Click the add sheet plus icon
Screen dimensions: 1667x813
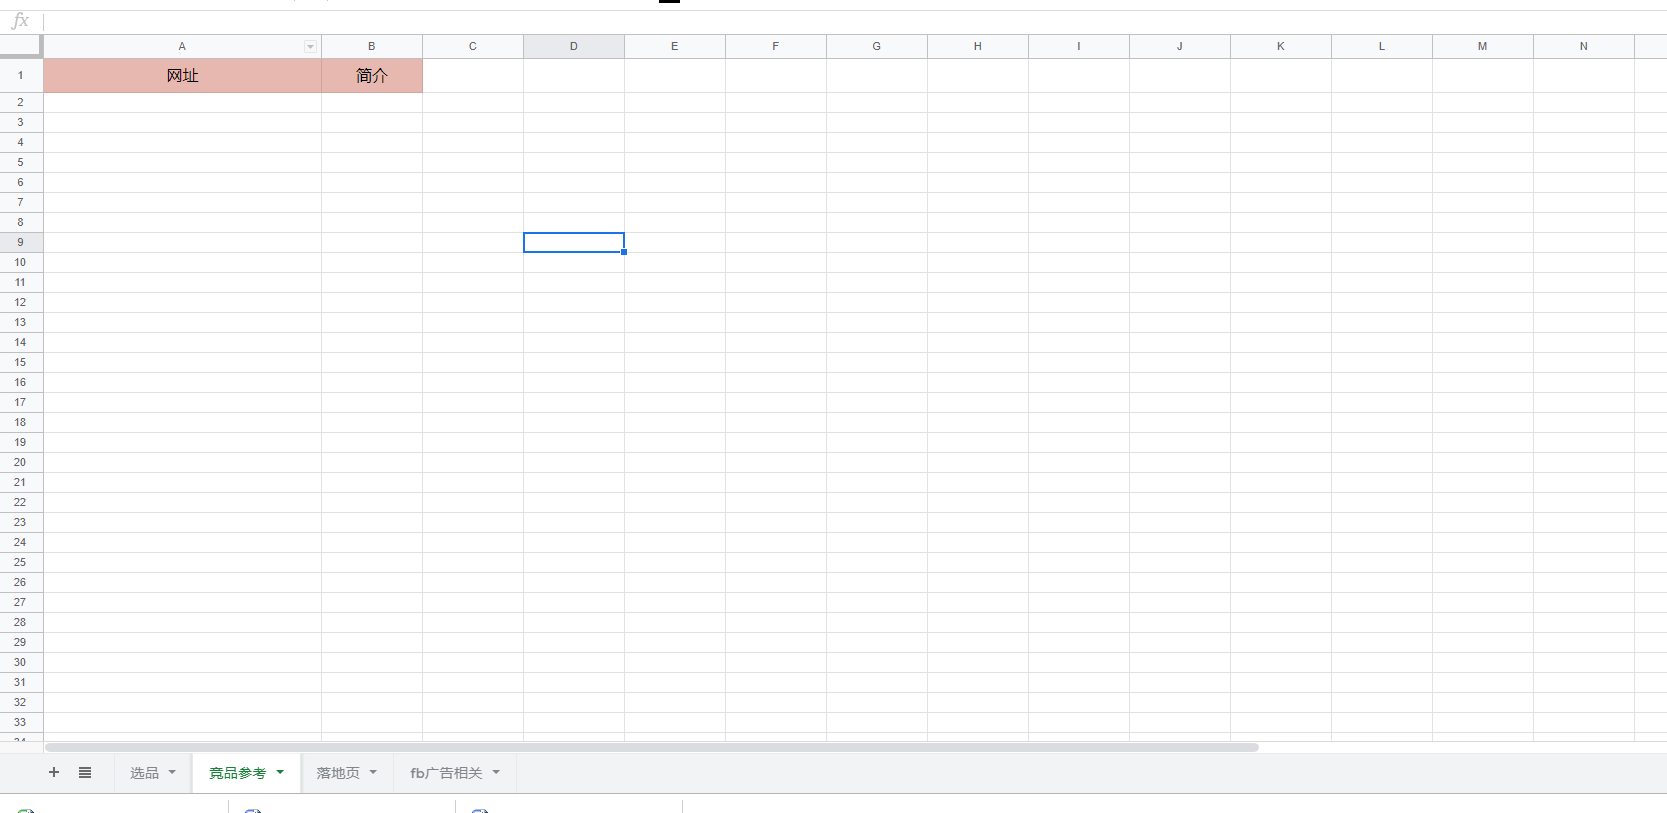point(54,772)
